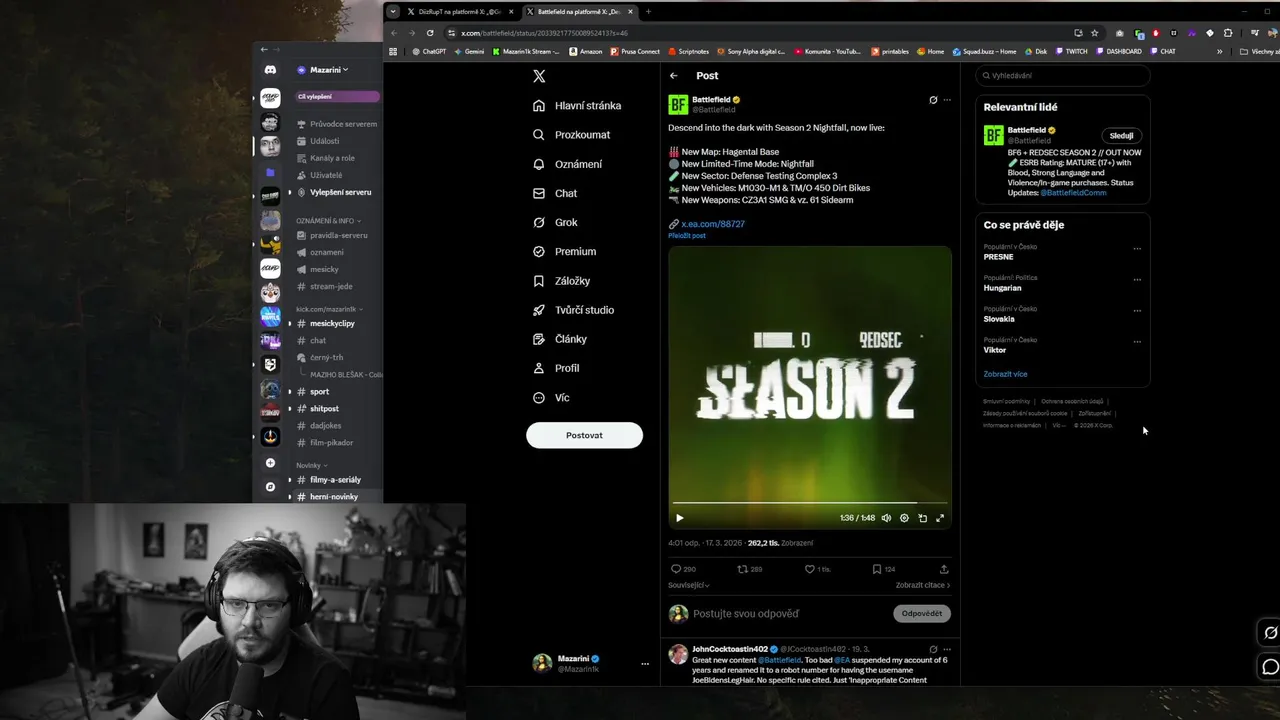Bookmark this page with the star icon
This screenshot has width=1280, height=720.
[1095, 33]
